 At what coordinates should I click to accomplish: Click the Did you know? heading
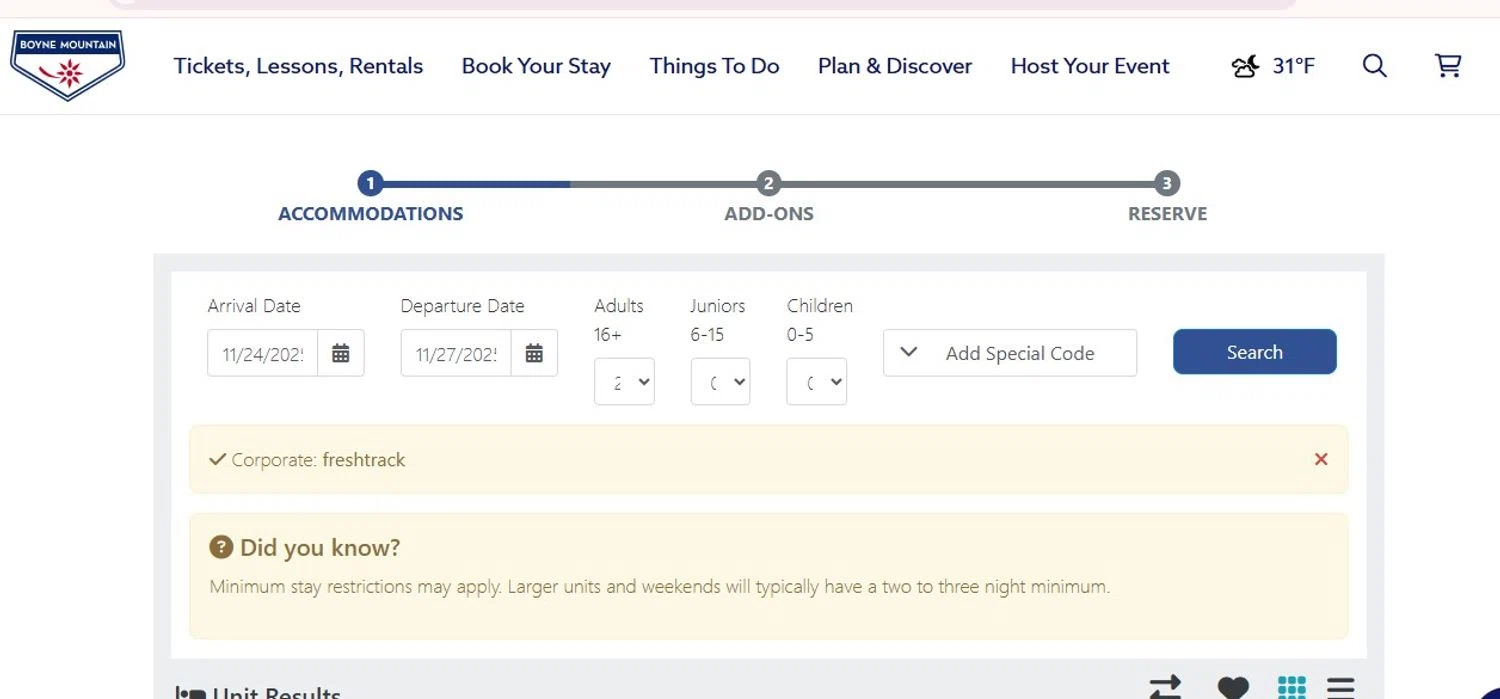point(320,547)
